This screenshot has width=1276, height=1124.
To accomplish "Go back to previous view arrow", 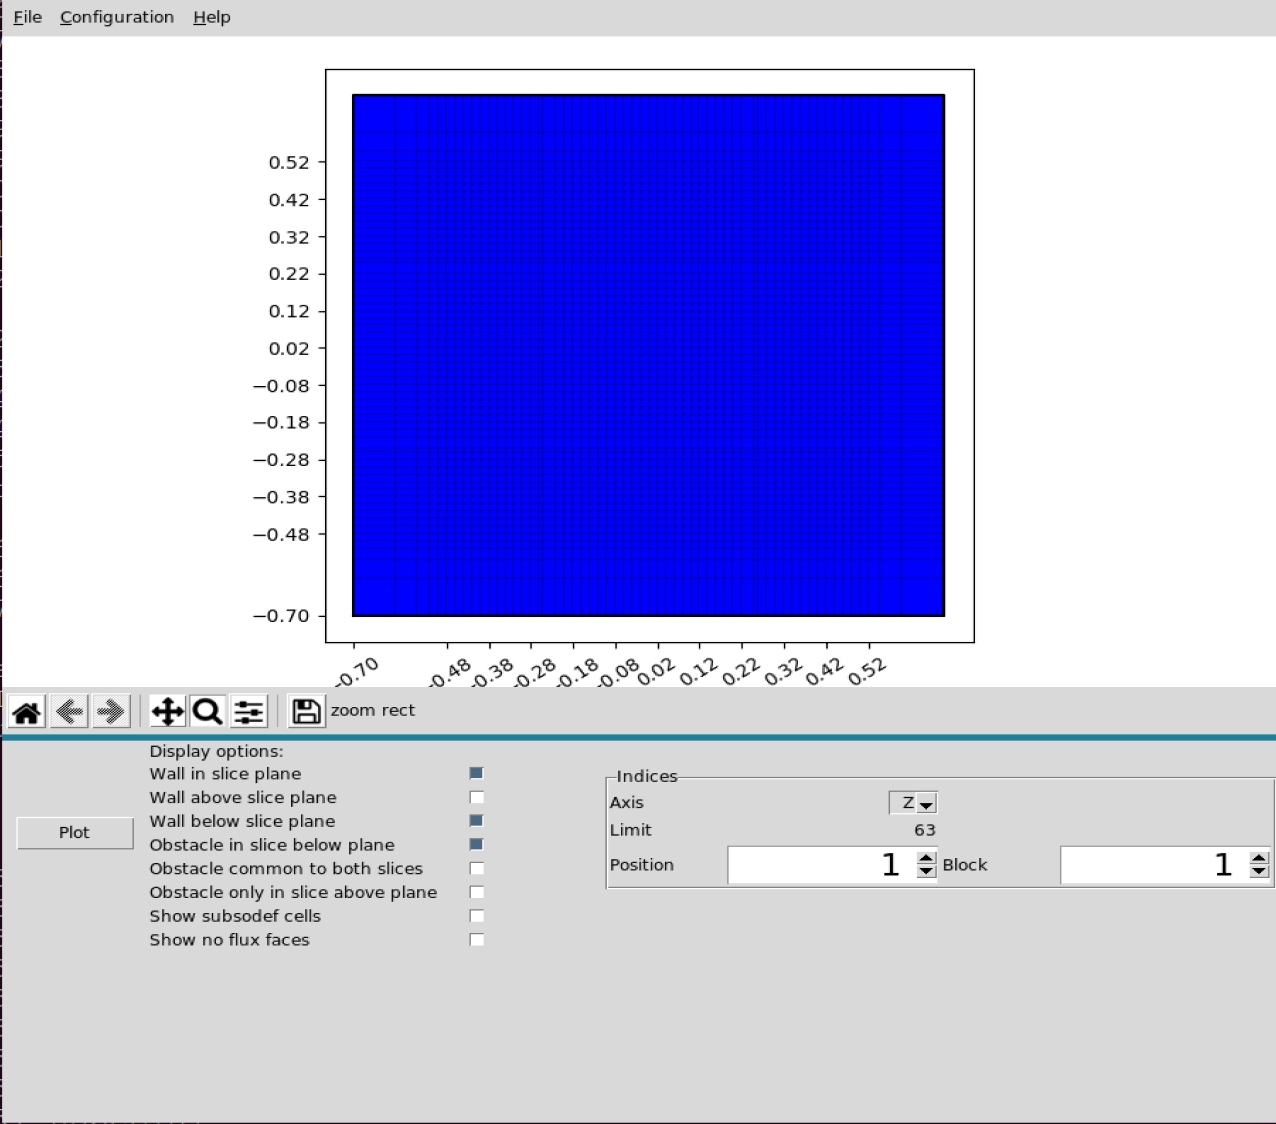I will (69, 711).
